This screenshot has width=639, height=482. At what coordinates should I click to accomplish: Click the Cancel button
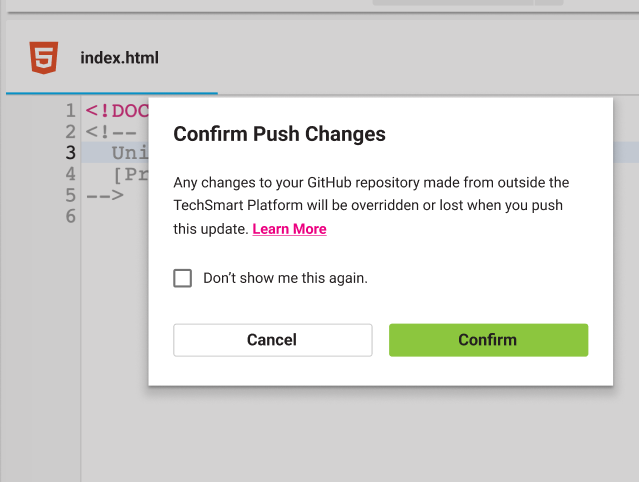(273, 340)
